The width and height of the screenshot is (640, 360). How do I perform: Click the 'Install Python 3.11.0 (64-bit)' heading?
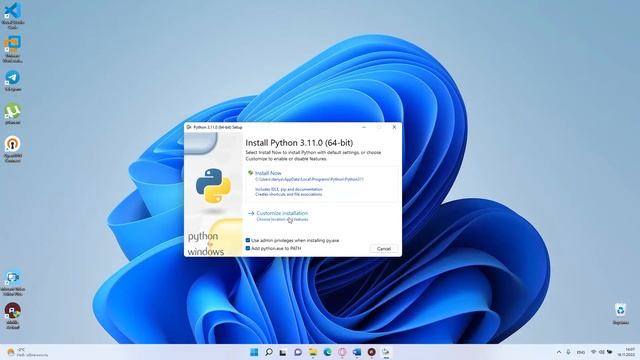click(299, 143)
